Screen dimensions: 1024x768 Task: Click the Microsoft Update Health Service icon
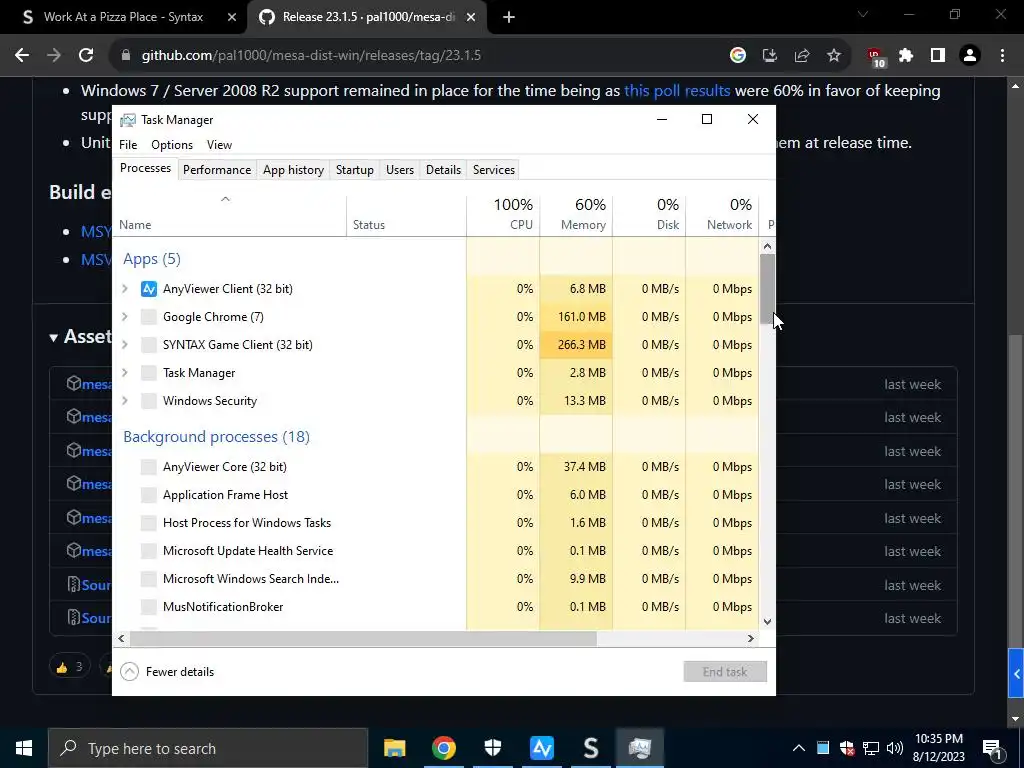click(x=149, y=551)
